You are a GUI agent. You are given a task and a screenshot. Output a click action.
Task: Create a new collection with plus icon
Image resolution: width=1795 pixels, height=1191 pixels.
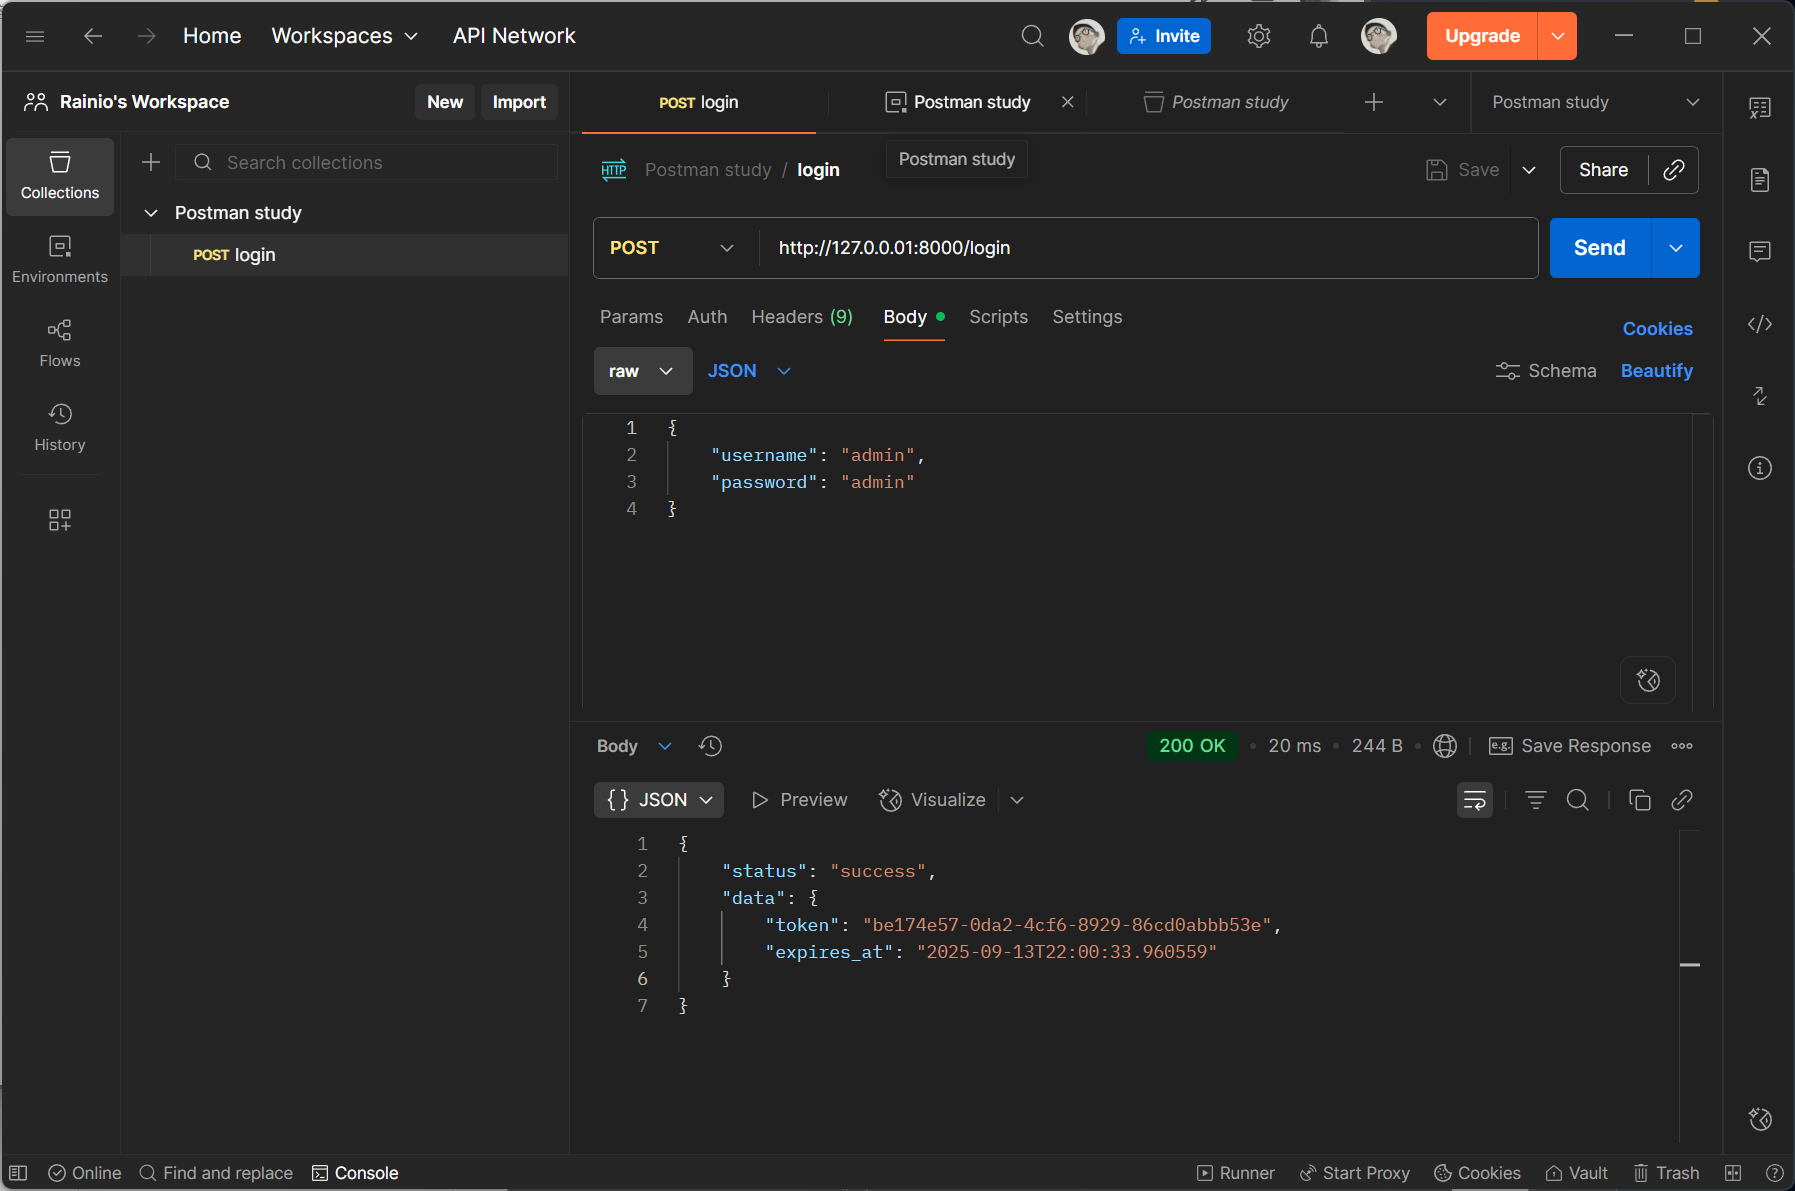tap(151, 162)
